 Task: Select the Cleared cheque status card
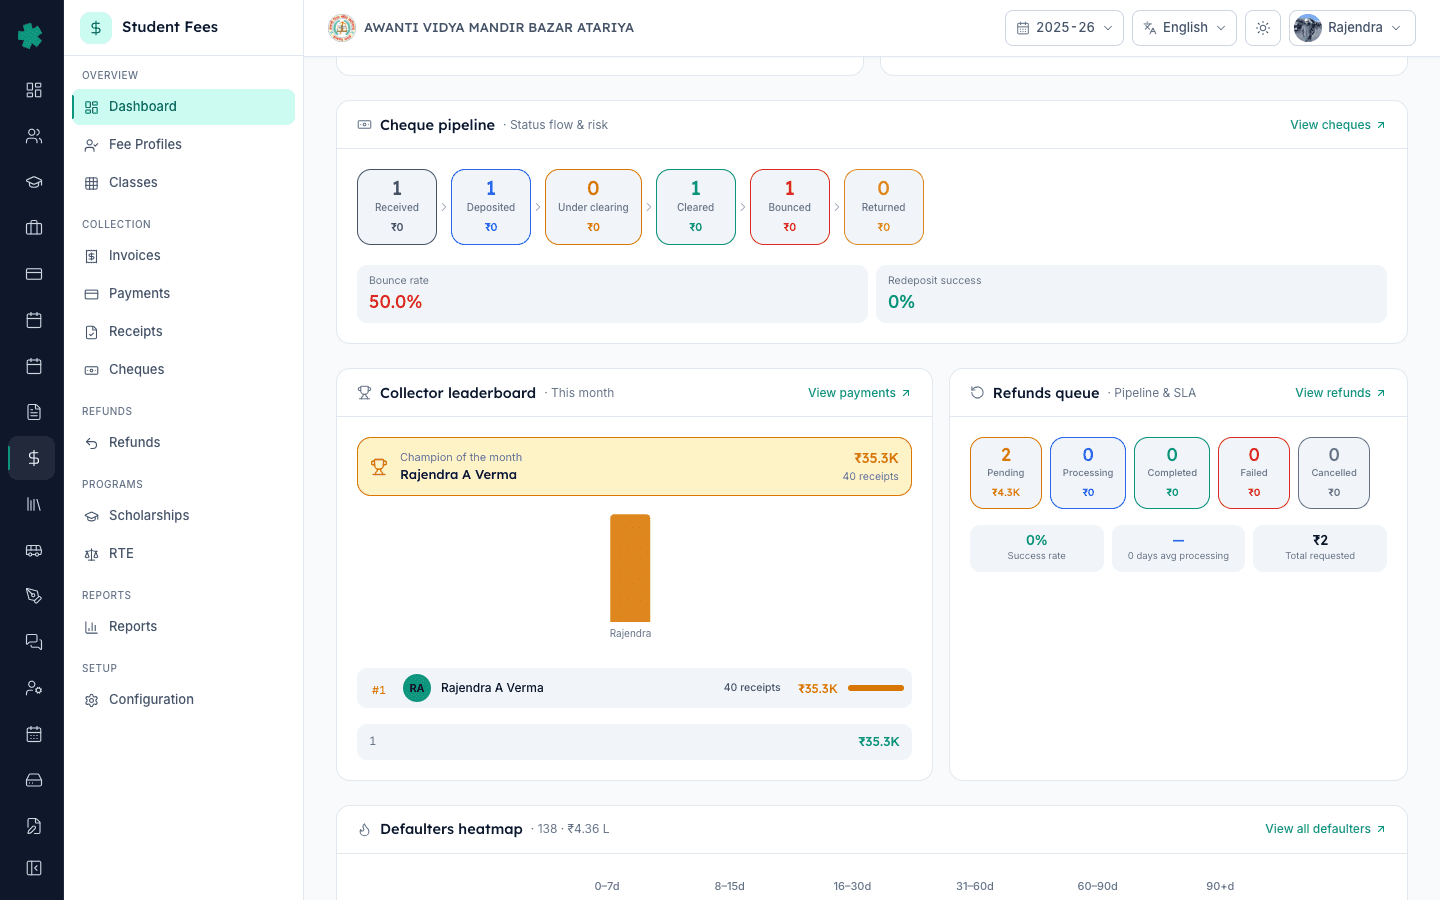696,207
